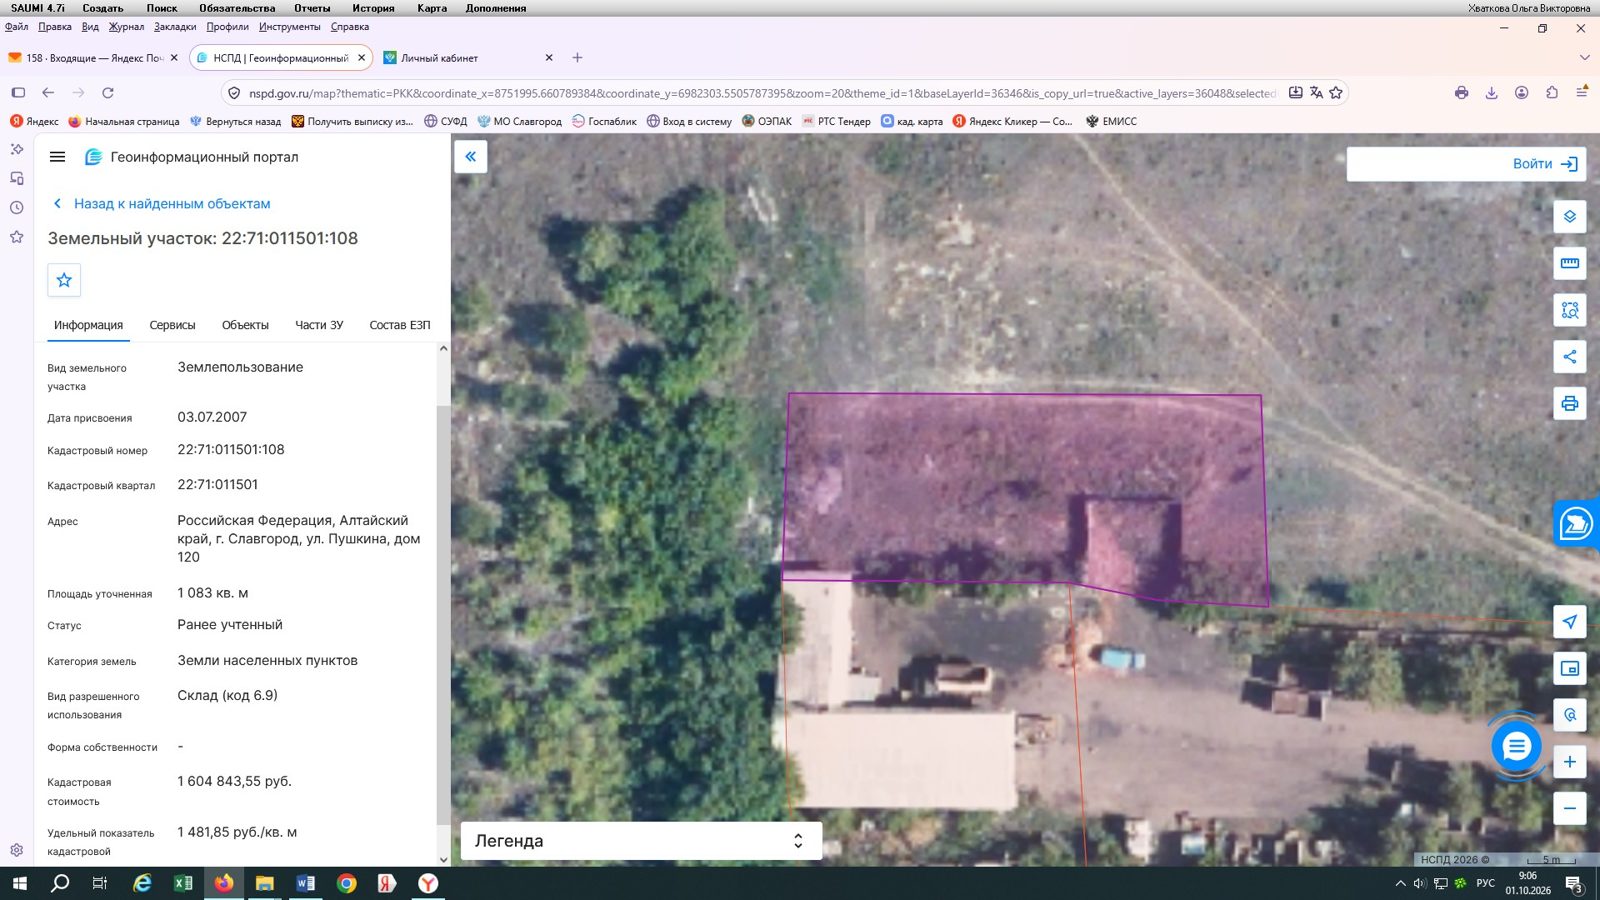Click the browser address bar URL
This screenshot has width=1600, height=900.
762,93
